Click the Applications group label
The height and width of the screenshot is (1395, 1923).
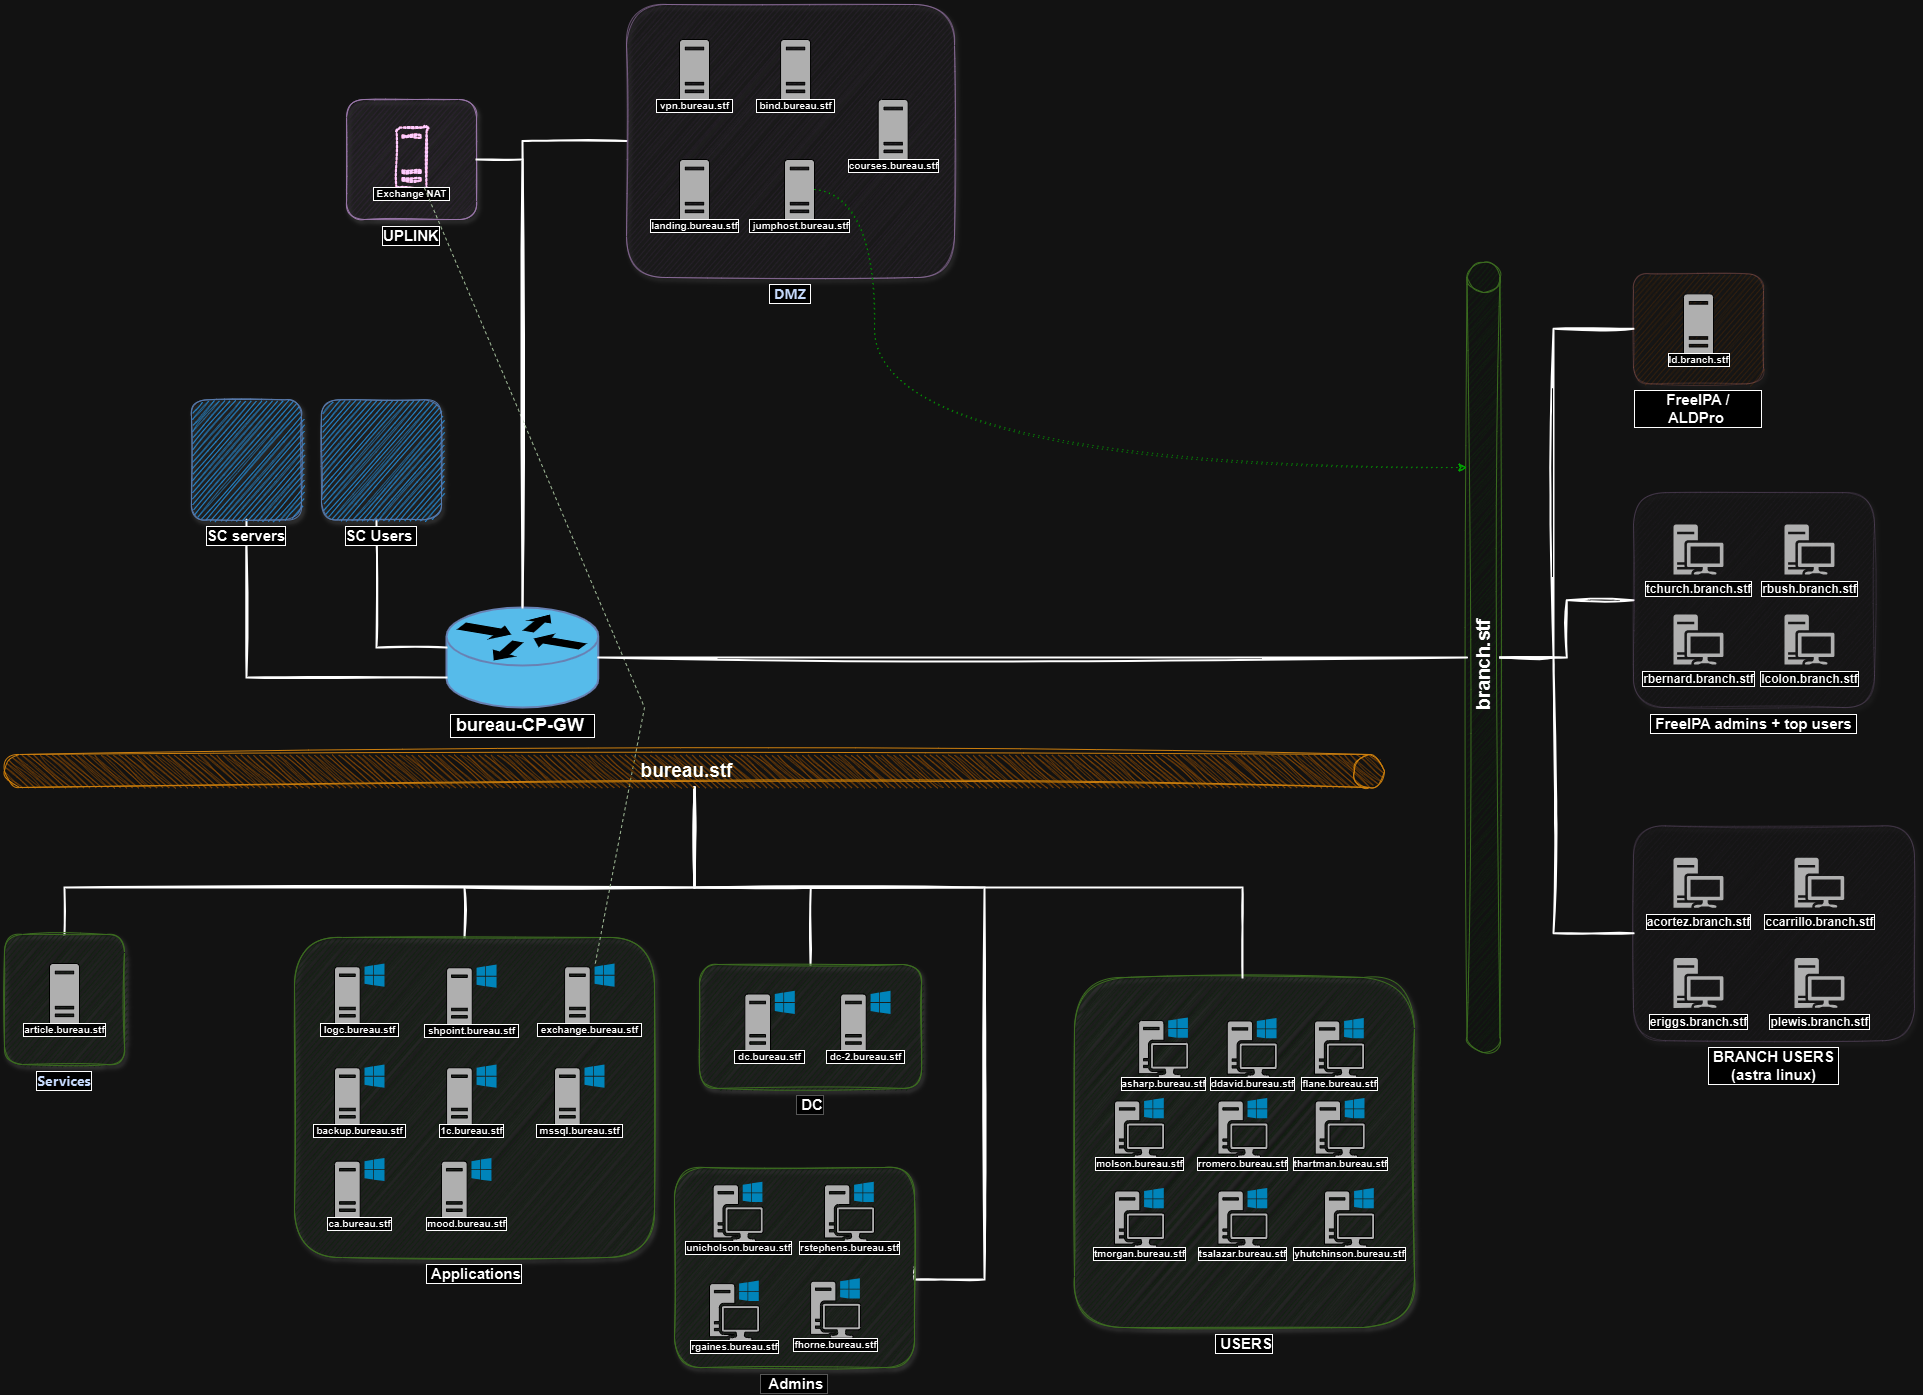point(475,1274)
